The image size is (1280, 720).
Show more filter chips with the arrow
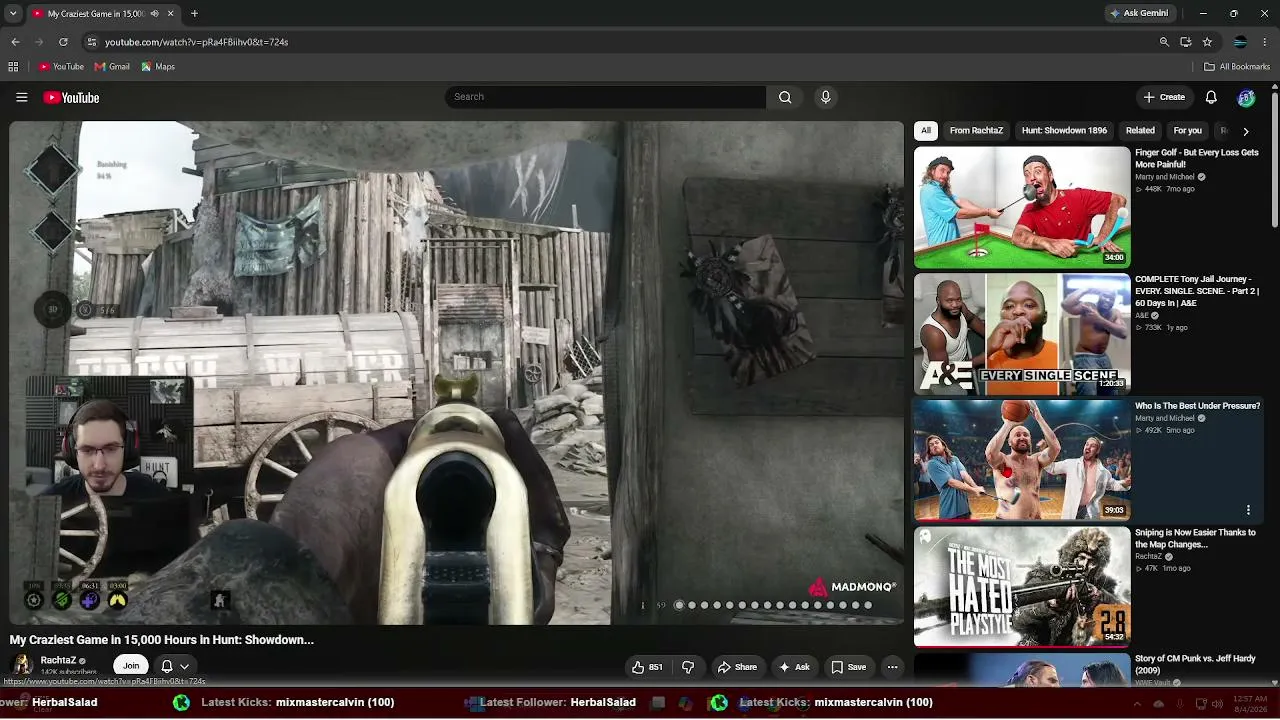[x=1245, y=131]
